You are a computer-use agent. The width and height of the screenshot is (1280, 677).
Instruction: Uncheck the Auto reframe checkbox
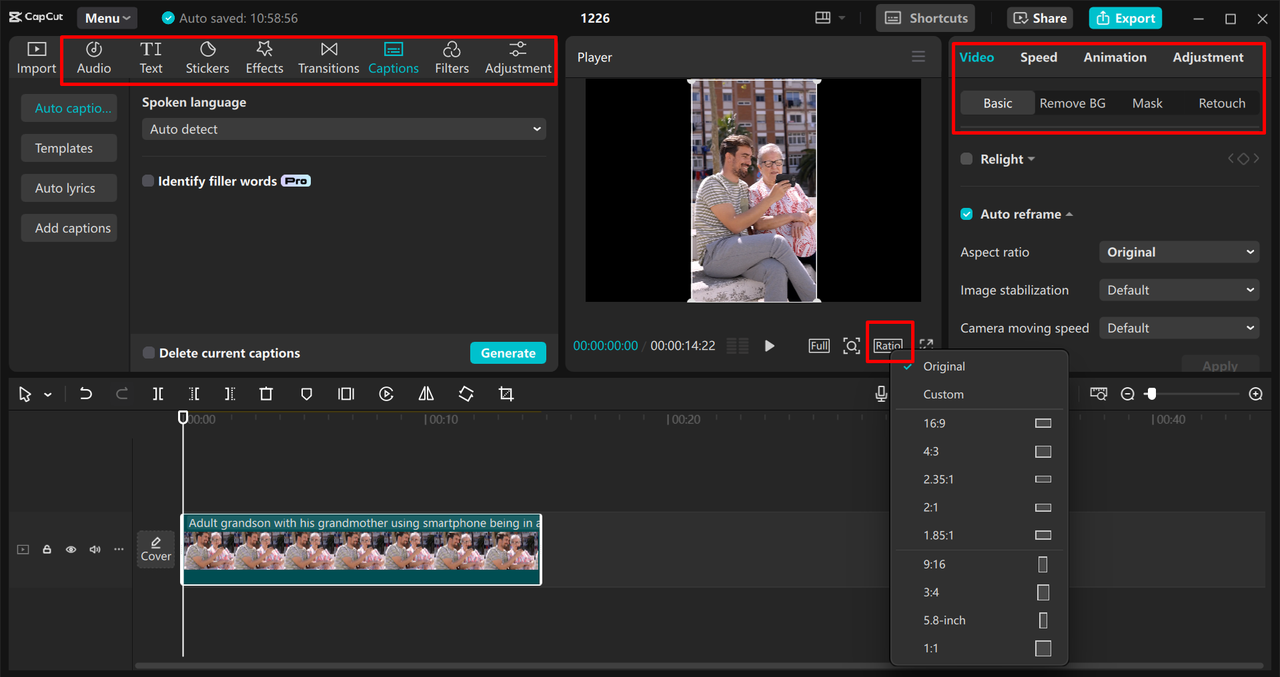pyautogui.click(x=966, y=214)
